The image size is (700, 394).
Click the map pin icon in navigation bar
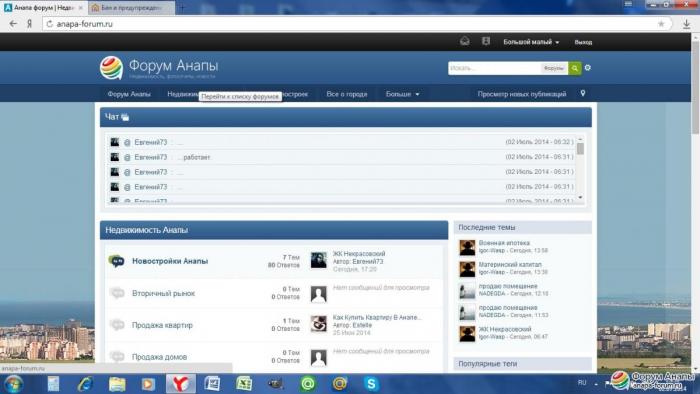(583, 93)
